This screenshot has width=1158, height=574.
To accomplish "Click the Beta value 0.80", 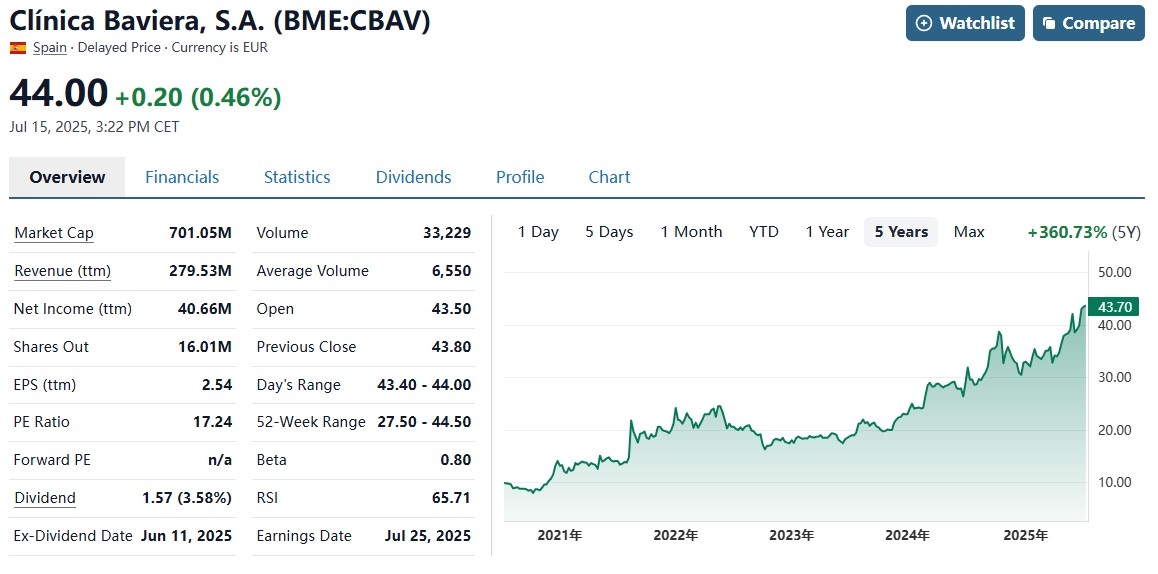I will pos(456,459).
